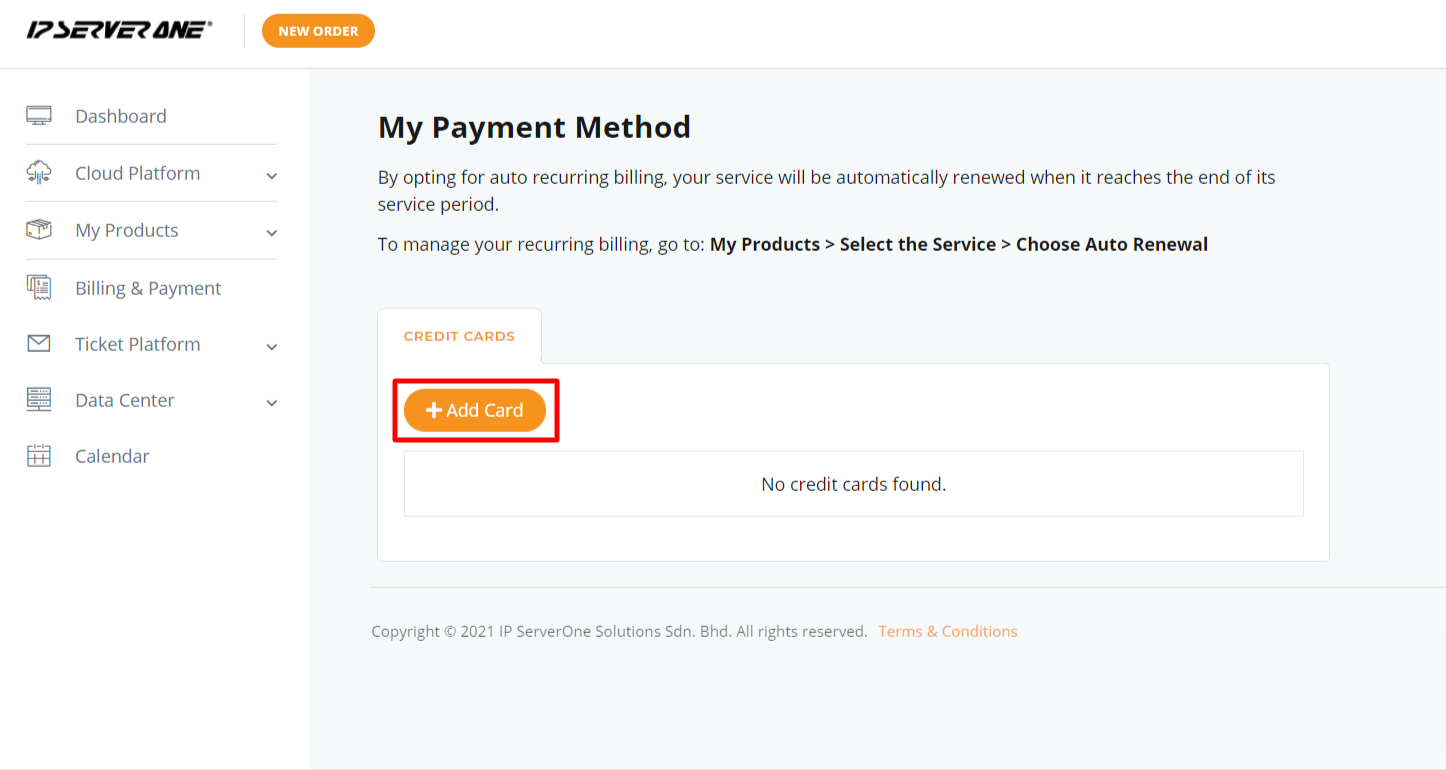This screenshot has width=1446, height=770.
Task: Open the Dashboard menu item
Action: pyautogui.click(x=121, y=116)
